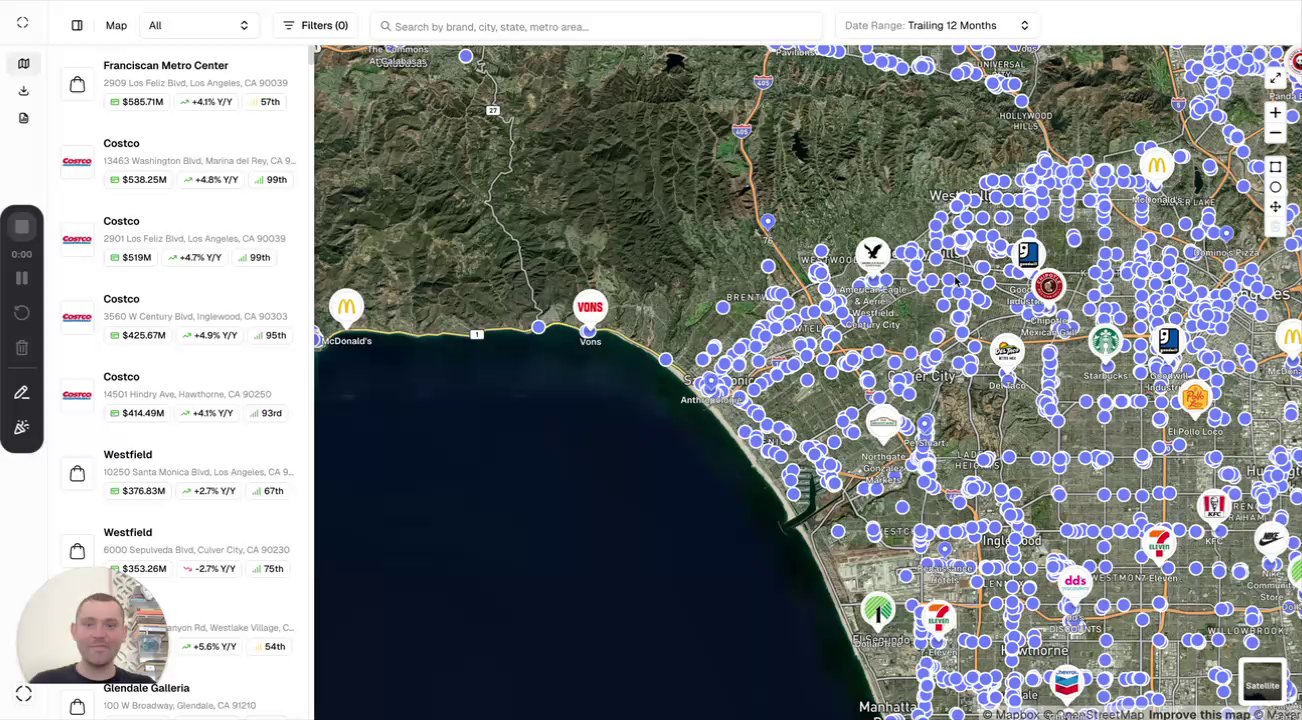Click the -2.7% Y/Y badge for Westfield
Image resolution: width=1302 pixels, height=720 pixels.
point(211,569)
